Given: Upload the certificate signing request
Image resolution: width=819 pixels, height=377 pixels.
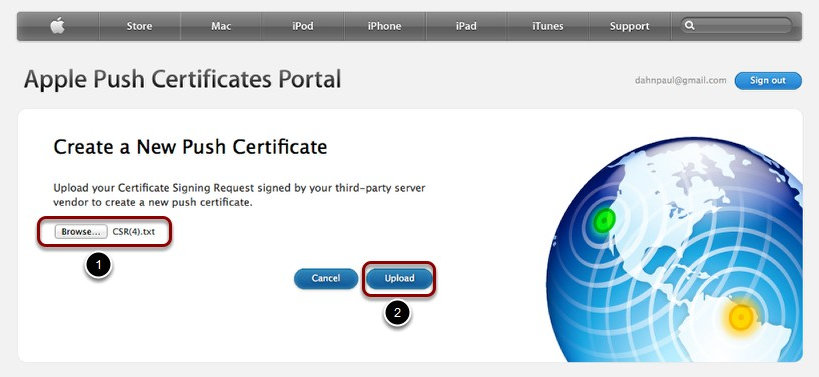Looking at the screenshot, I should point(400,278).
